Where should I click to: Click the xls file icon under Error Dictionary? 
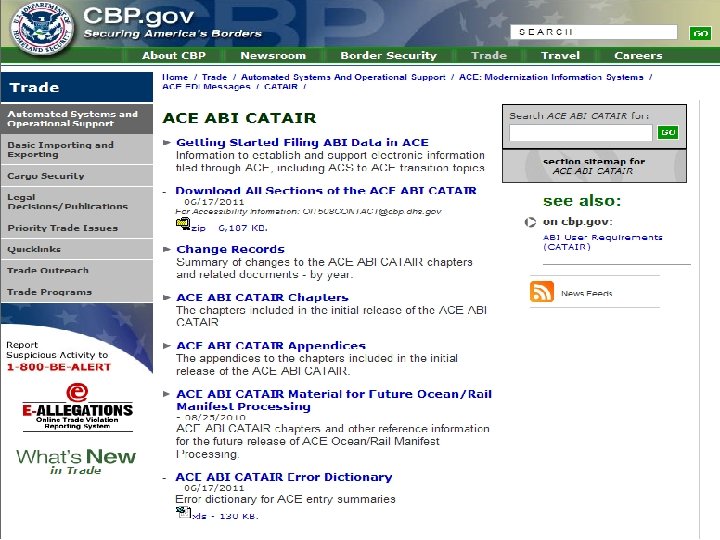pos(183,512)
